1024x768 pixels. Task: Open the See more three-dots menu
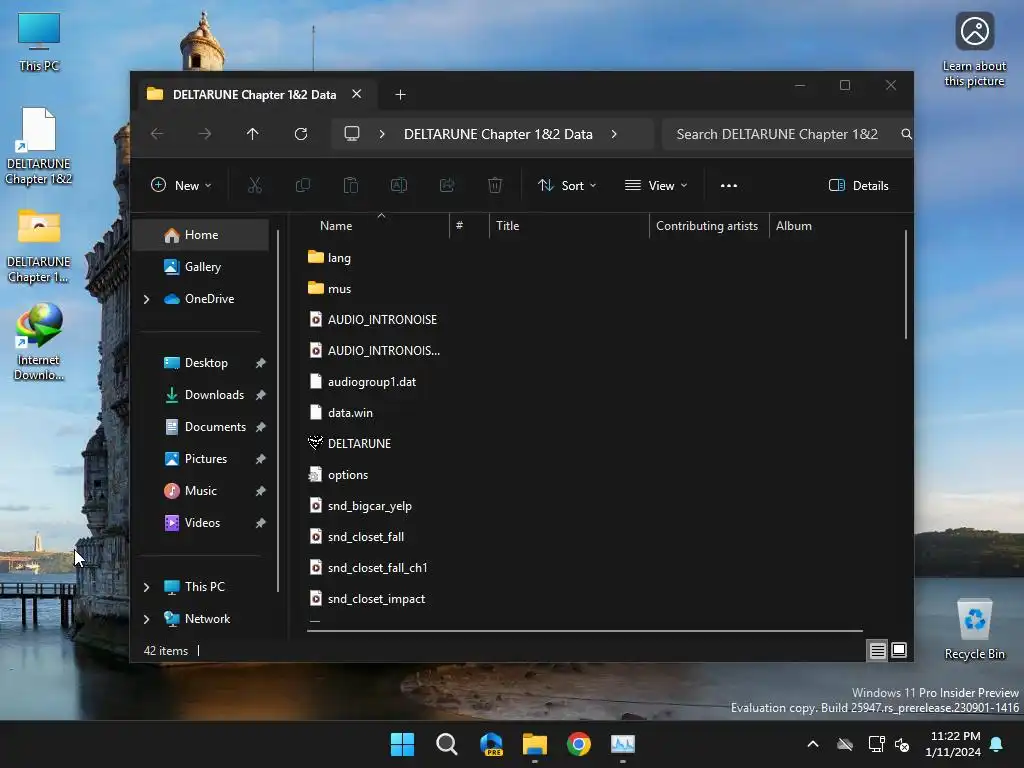pyautogui.click(x=729, y=185)
